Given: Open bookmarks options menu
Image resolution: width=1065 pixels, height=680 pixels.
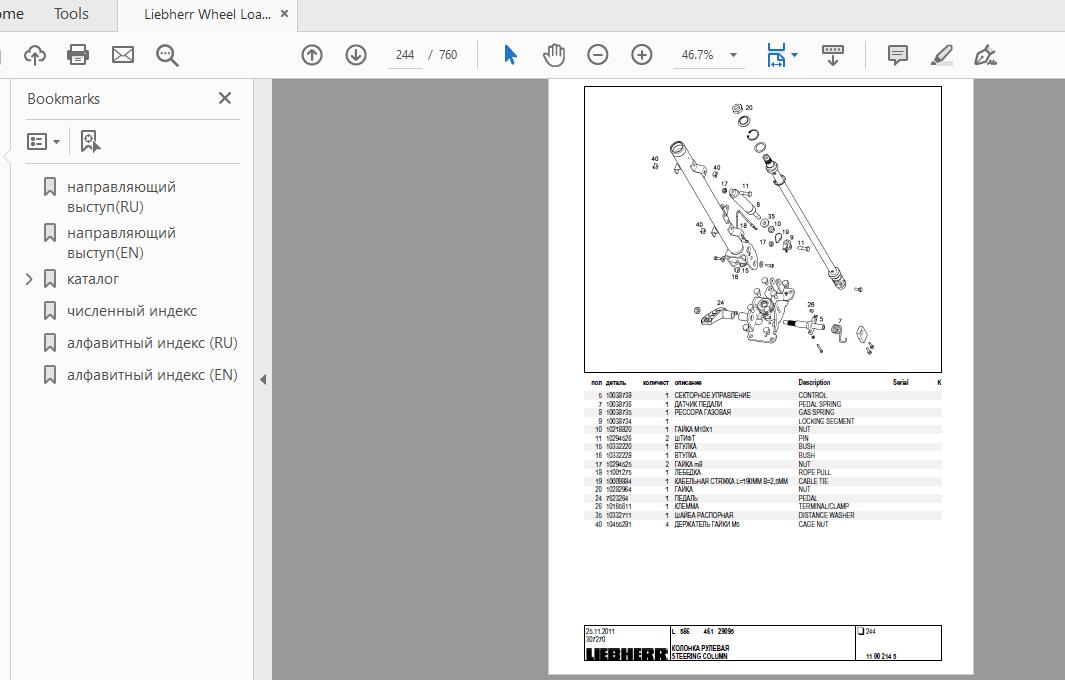Looking at the screenshot, I should (x=43, y=141).
